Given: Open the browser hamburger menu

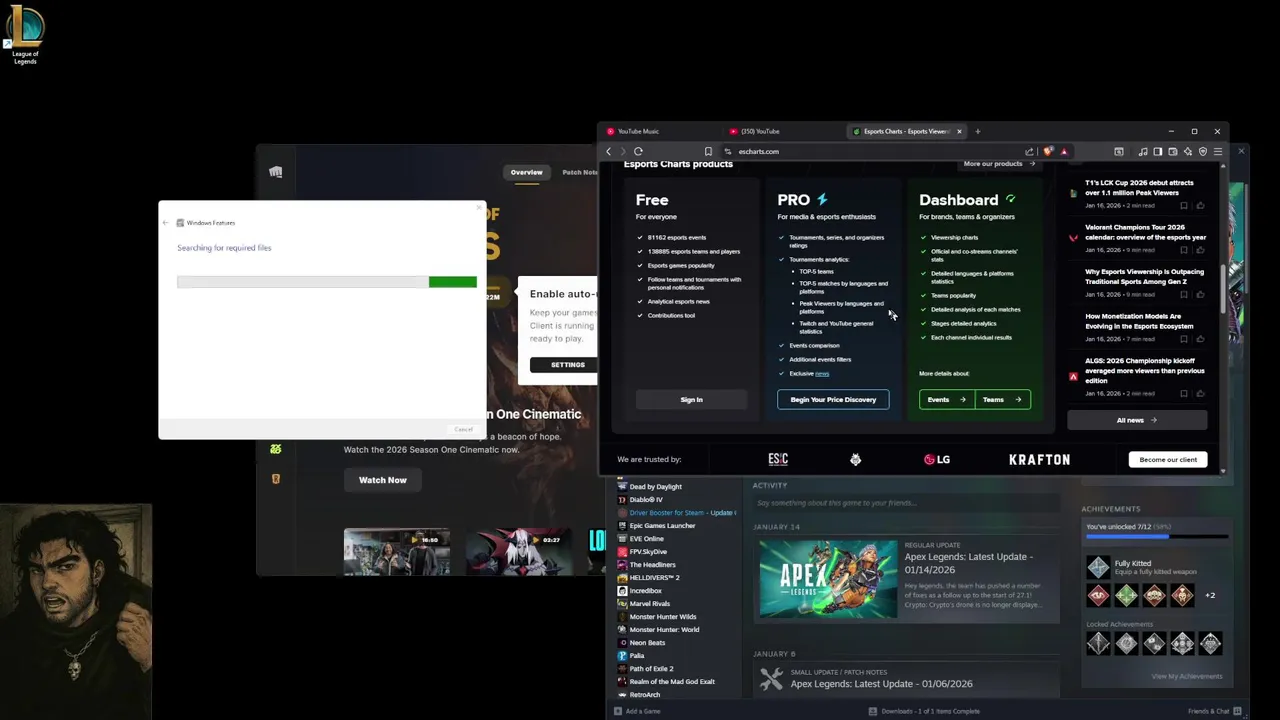Looking at the screenshot, I should pyautogui.click(x=1217, y=151).
